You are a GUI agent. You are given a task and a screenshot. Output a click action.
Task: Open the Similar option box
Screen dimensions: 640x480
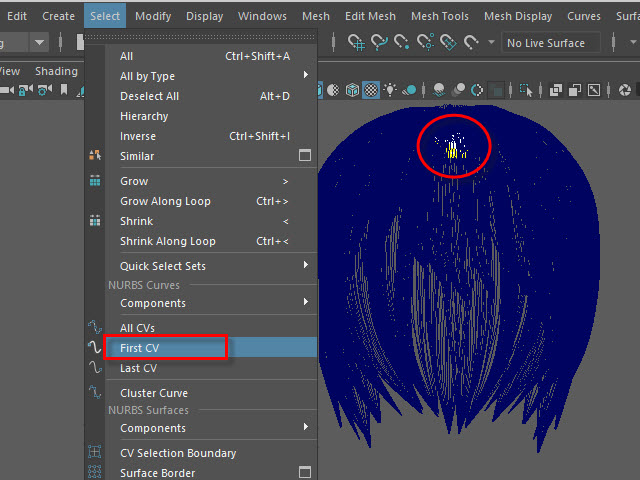pos(305,156)
